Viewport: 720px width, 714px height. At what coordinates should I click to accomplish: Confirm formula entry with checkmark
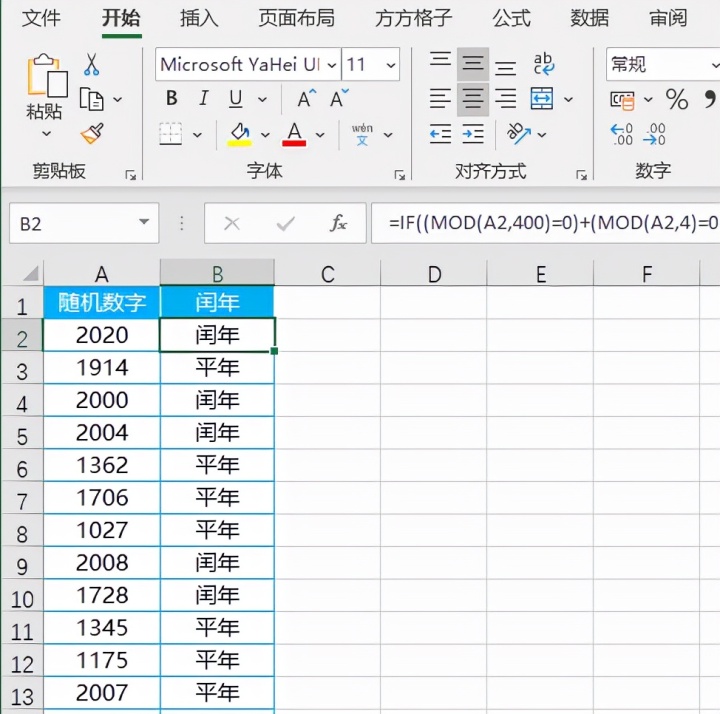(x=285, y=224)
